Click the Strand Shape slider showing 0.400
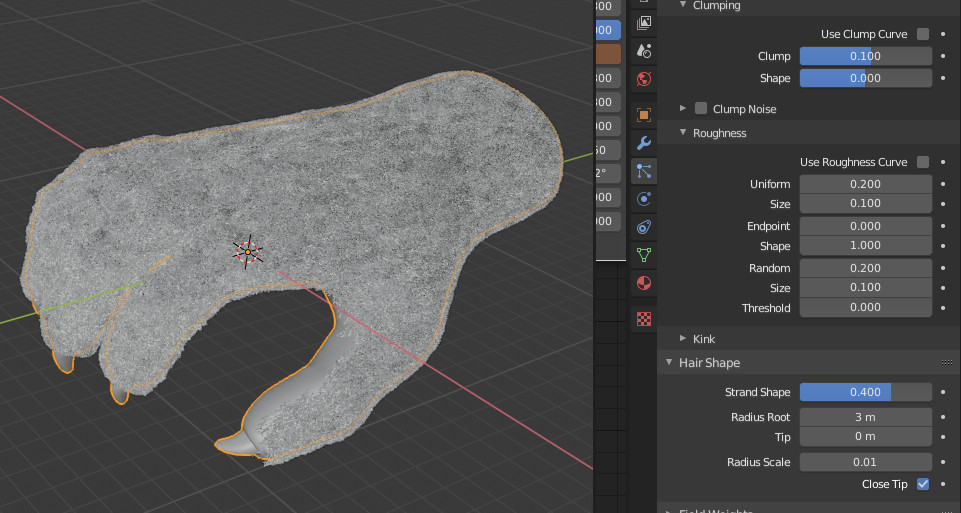The image size is (961, 513). 865,392
